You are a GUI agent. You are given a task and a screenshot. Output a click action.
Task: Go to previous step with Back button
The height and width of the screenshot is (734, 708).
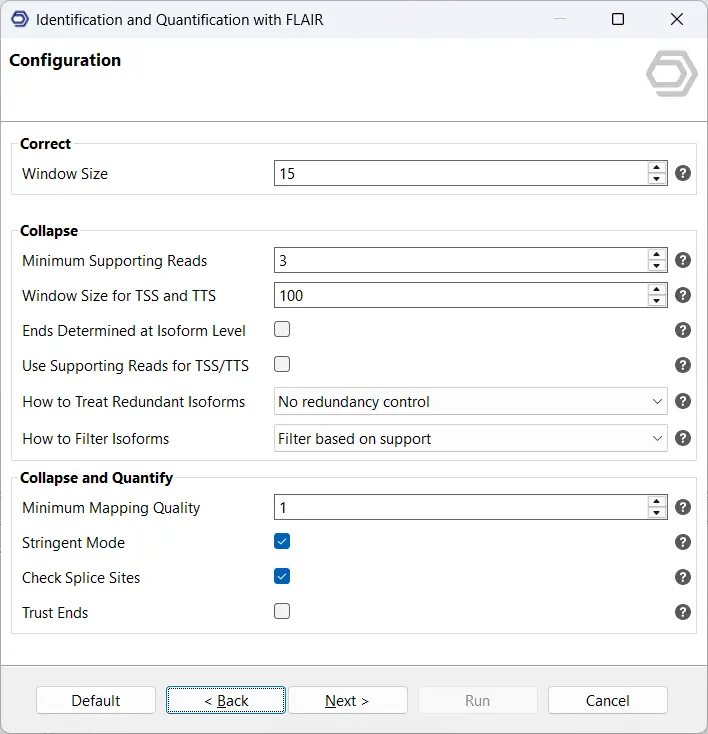226,700
